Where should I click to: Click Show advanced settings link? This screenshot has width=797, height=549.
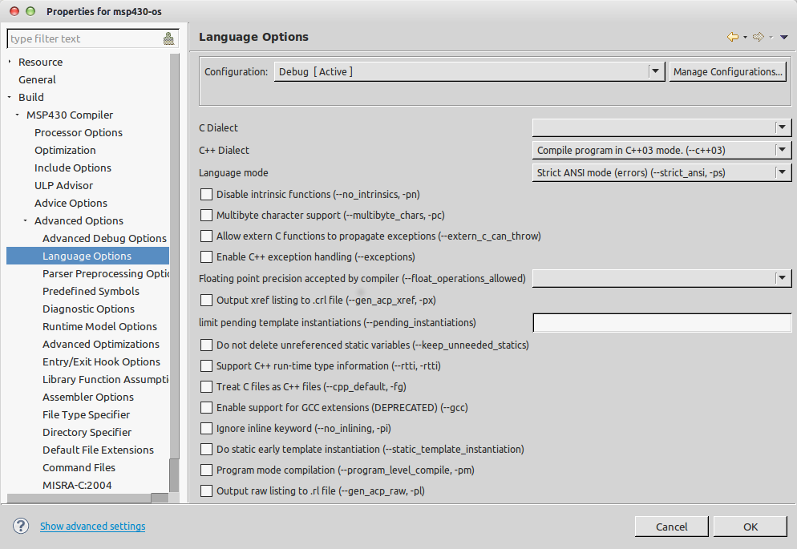(x=93, y=526)
